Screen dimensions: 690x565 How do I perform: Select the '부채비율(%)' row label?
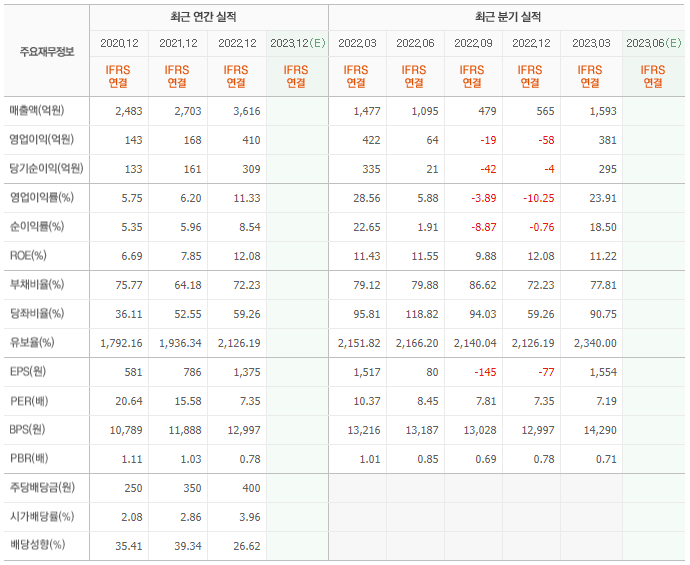pos(37,285)
